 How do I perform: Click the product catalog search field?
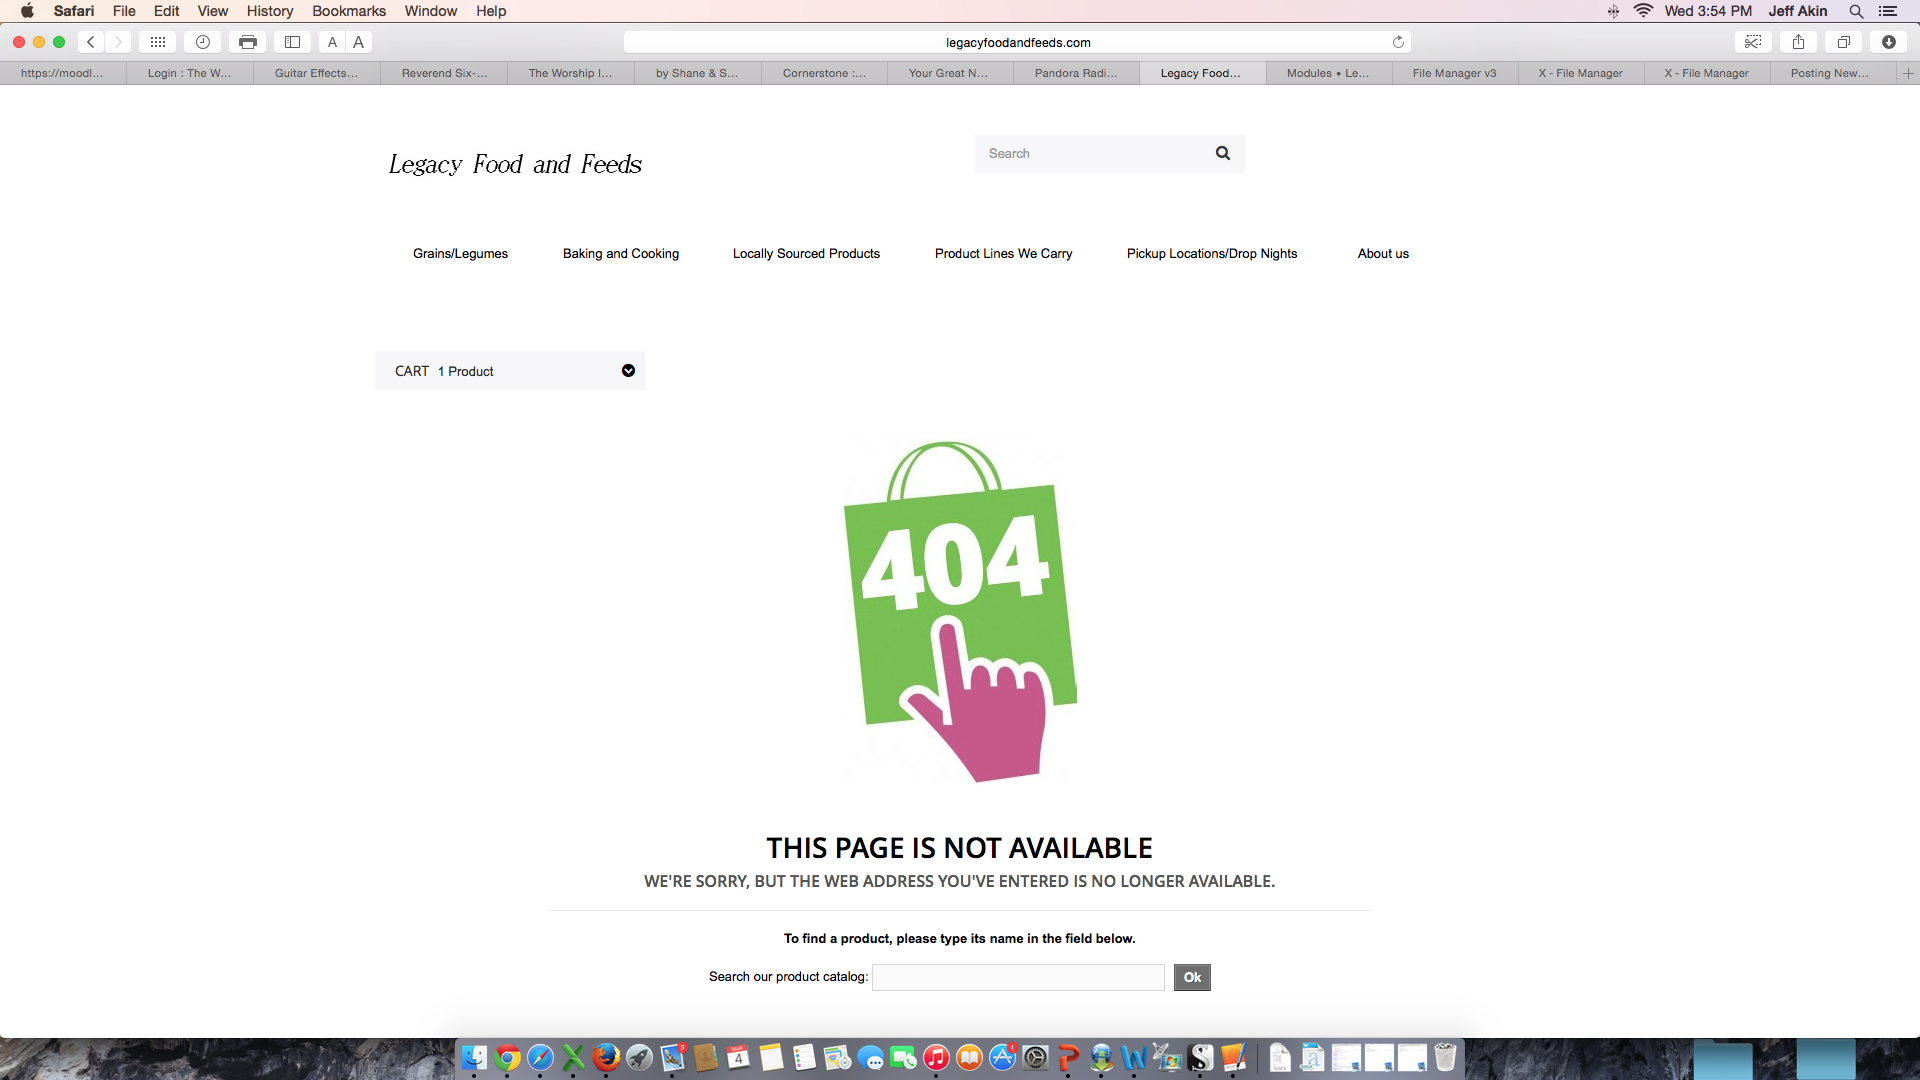point(1018,977)
